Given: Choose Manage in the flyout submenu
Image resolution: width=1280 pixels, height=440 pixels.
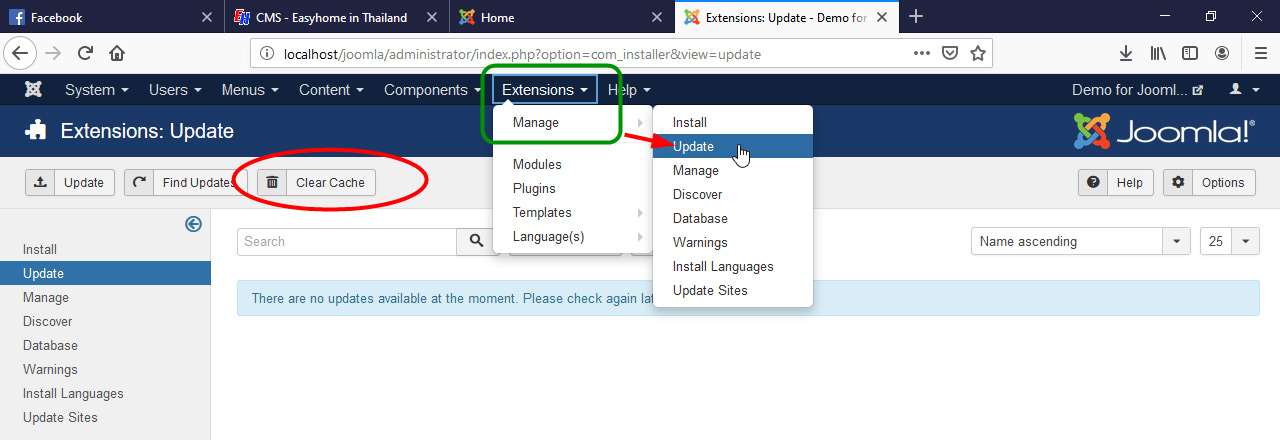Looking at the screenshot, I should (733, 170).
